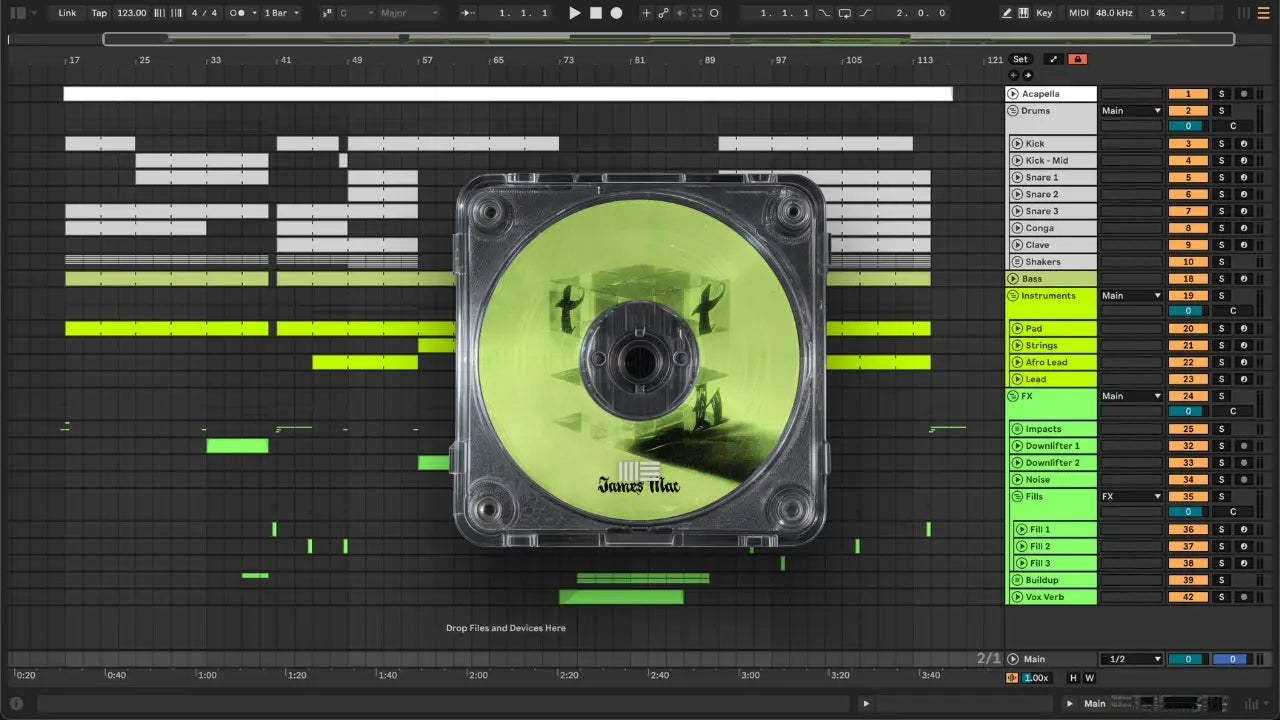Screen dimensions: 1280x720
Task: Open the Main track 1/2 output dropdown
Action: pos(1131,659)
